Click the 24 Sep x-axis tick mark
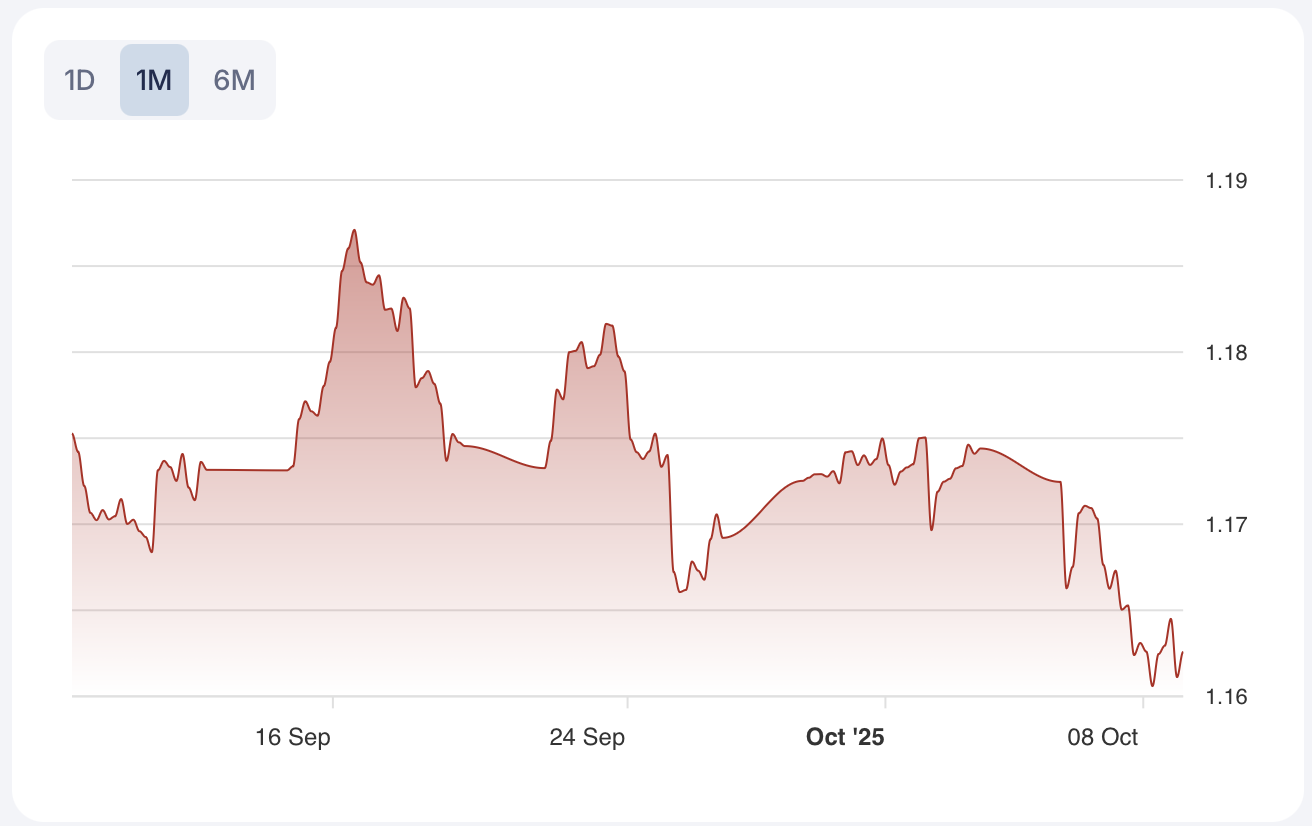This screenshot has height=826, width=1312. click(x=627, y=701)
